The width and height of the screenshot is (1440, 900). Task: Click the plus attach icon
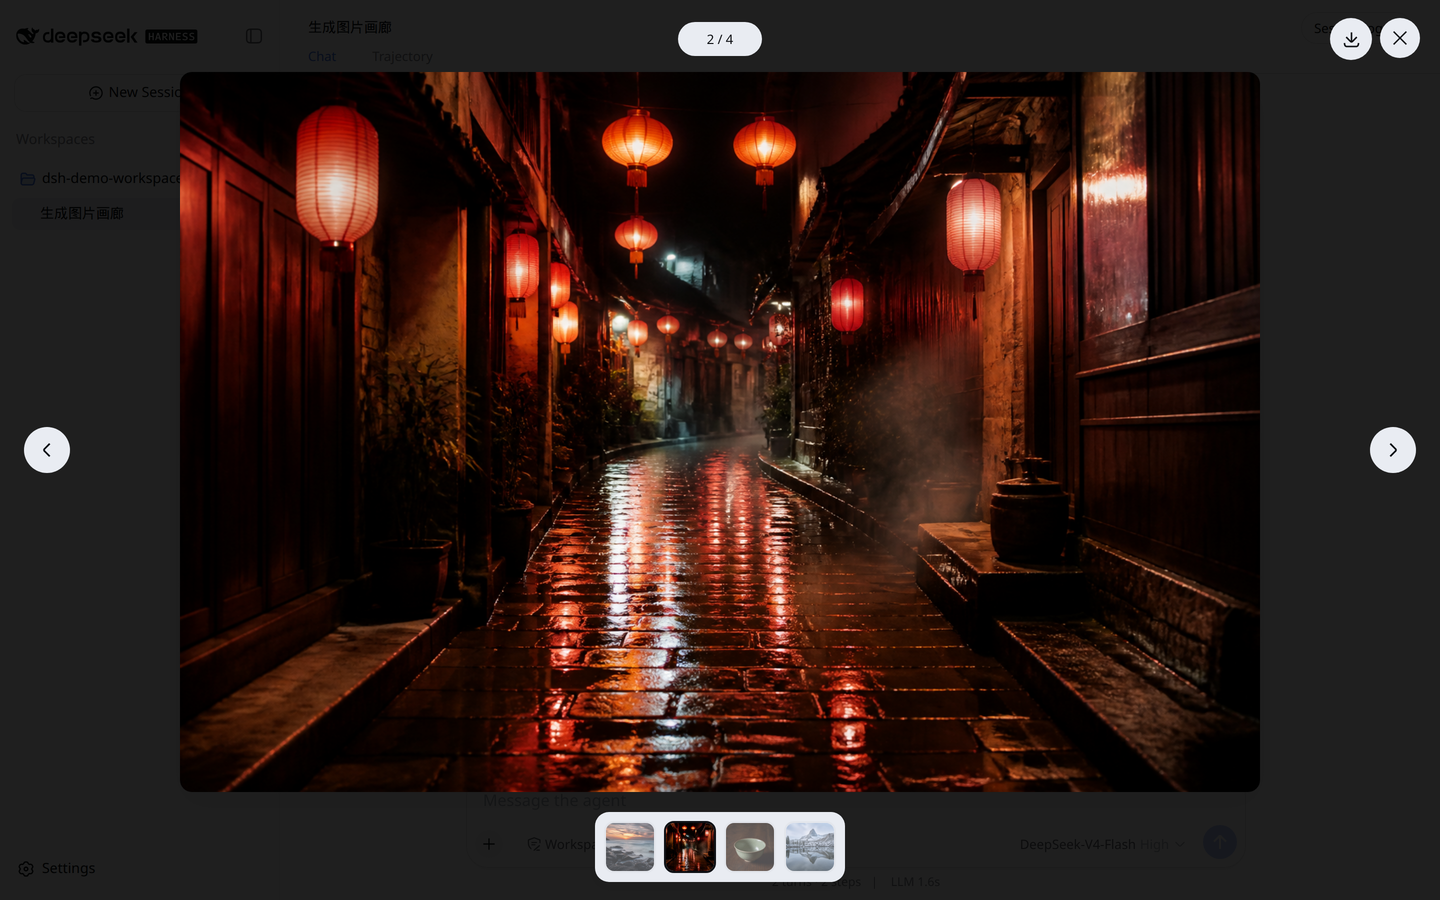[x=489, y=844]
